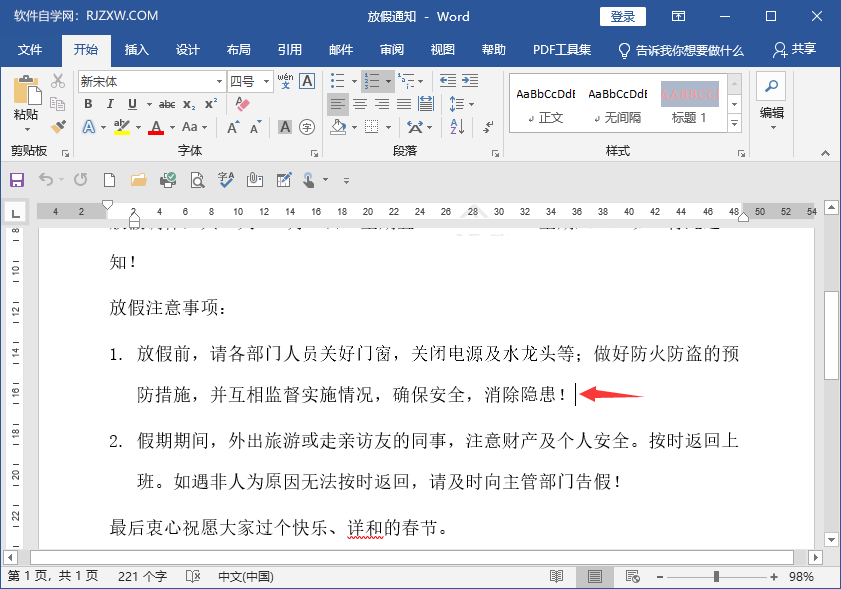Screen dimensions: 841x589
Task: Justify the paragraph text
Action: pyautogui.click(x=404, y=104)
